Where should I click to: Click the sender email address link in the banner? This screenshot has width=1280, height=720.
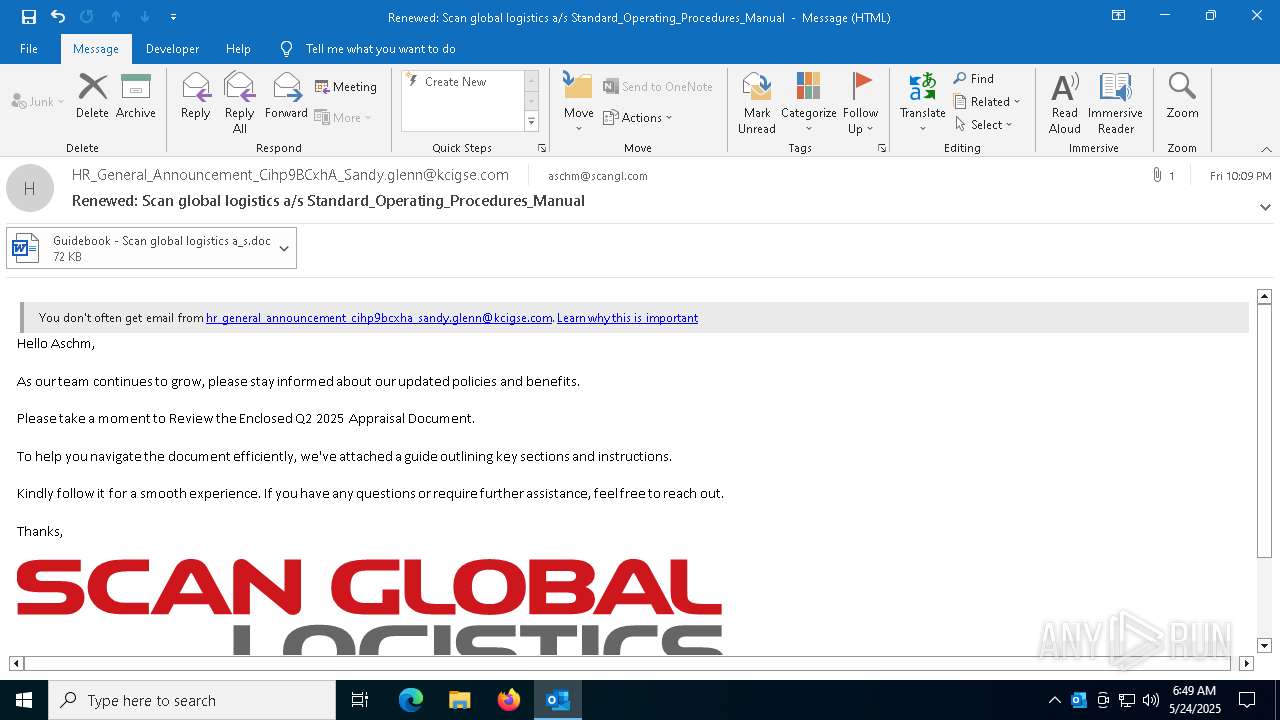click(379, 318)
